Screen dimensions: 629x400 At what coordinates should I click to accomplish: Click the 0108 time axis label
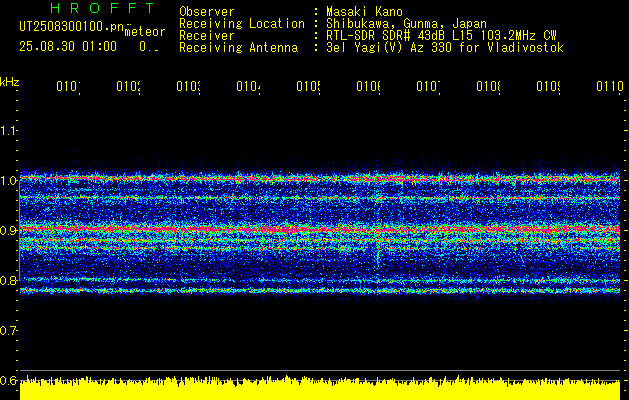(488, 87)
